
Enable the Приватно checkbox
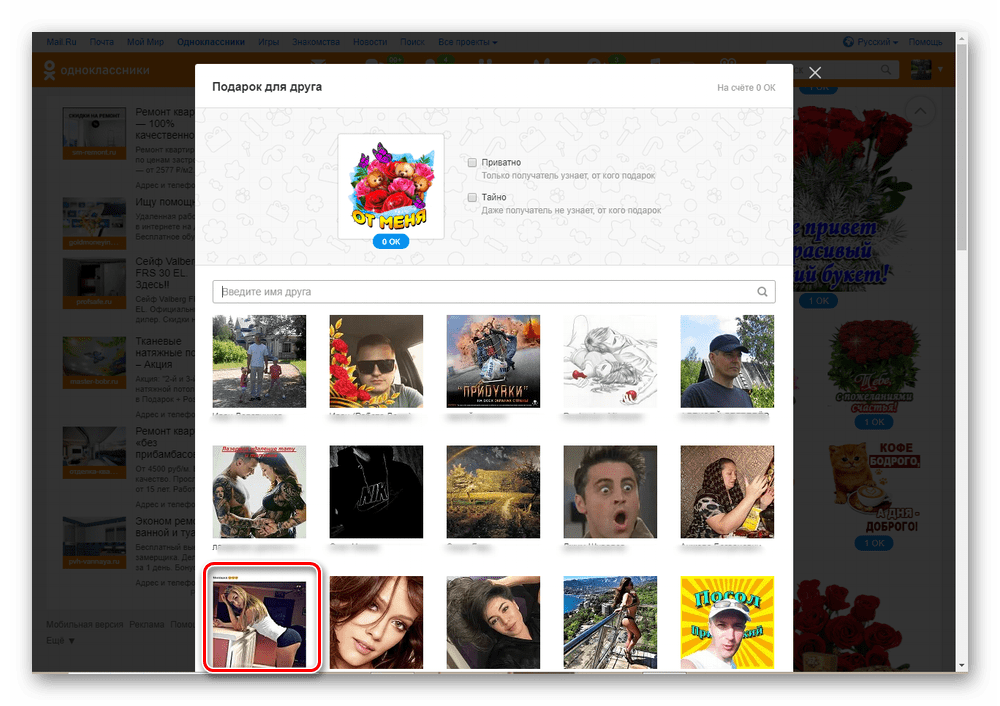tap(472, 163)
